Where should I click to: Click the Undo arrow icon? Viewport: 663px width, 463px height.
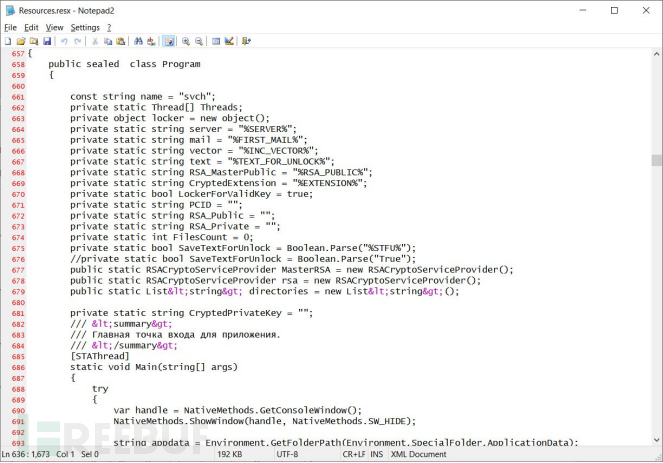click(x=64, y=41)
